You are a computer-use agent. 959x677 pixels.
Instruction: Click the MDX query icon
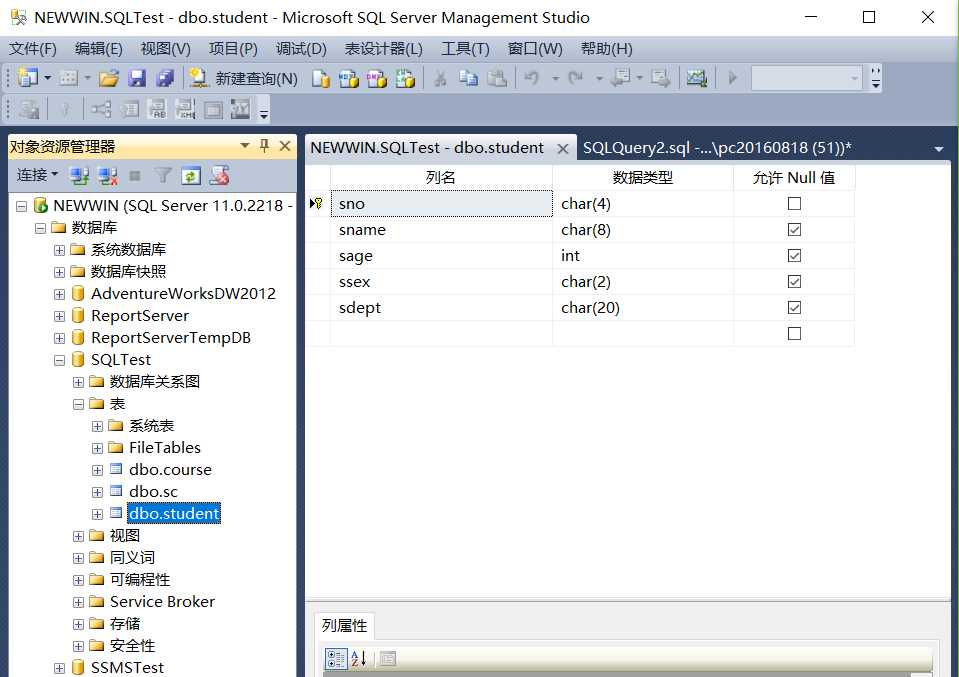coord(349,78)
